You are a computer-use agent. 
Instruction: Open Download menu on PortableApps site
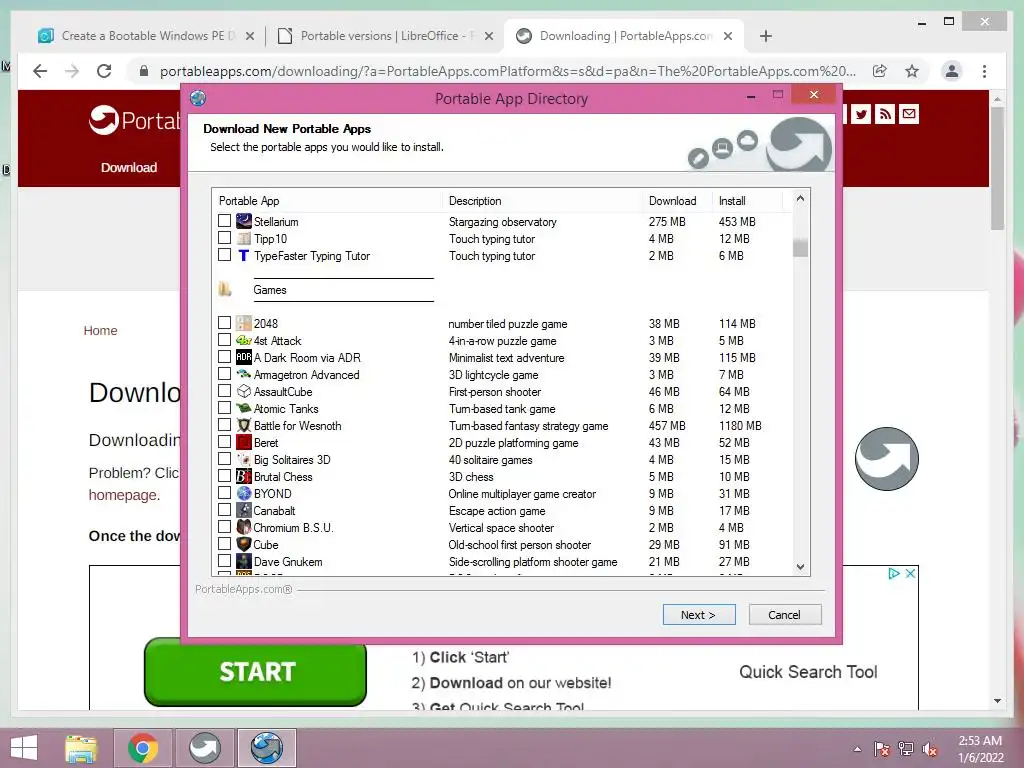click(x=129, y=167)
